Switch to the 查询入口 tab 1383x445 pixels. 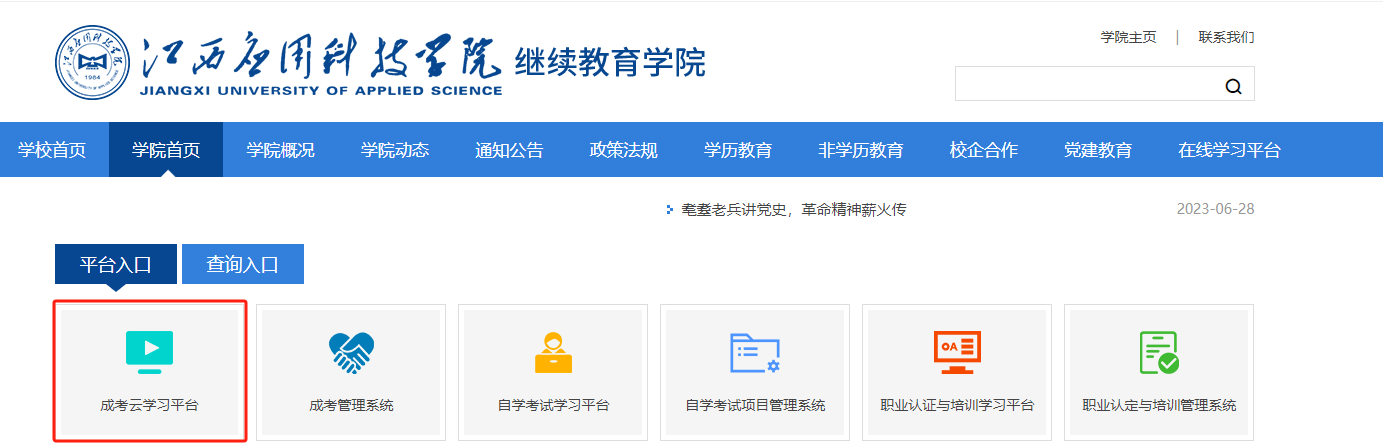click(242, 265)
